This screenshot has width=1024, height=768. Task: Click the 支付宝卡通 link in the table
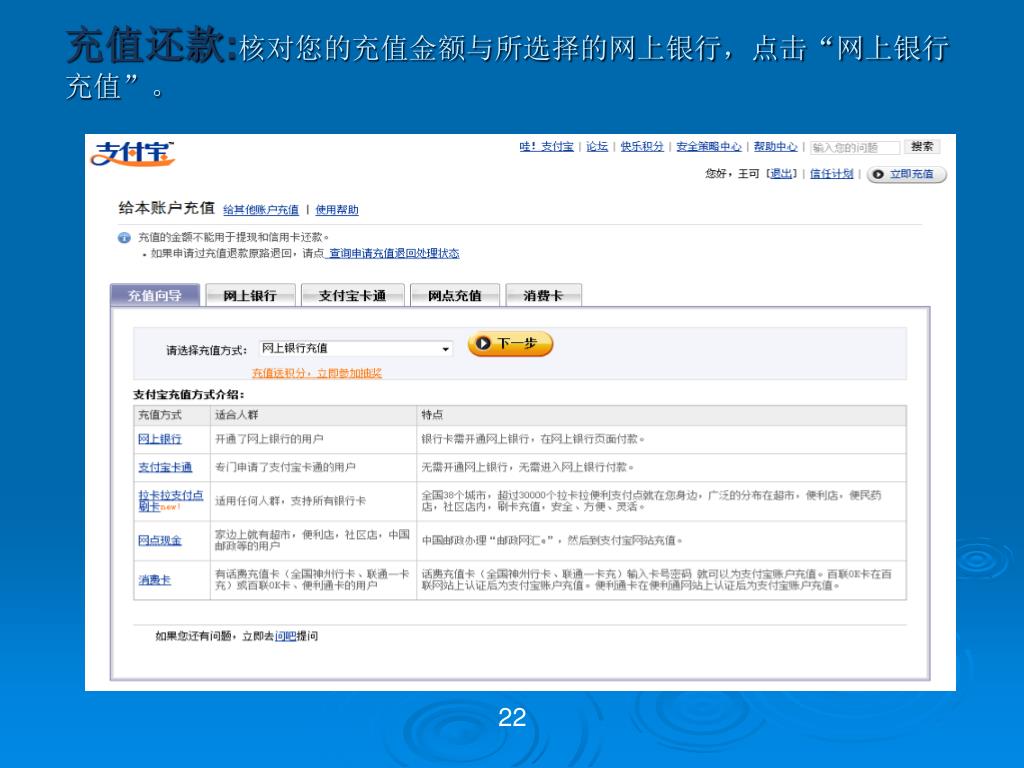pos(165,467)
